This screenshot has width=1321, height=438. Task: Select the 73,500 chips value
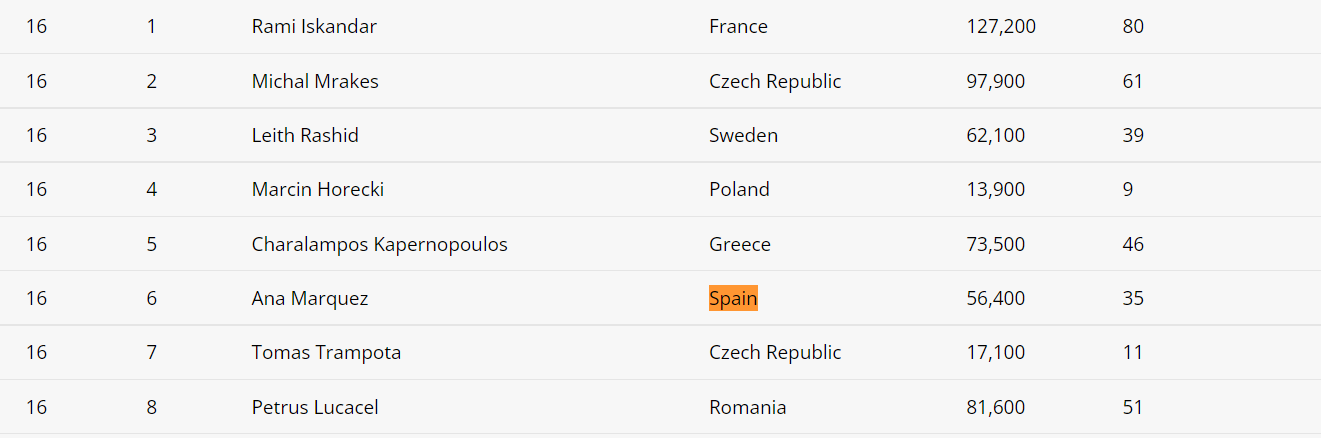996,244
